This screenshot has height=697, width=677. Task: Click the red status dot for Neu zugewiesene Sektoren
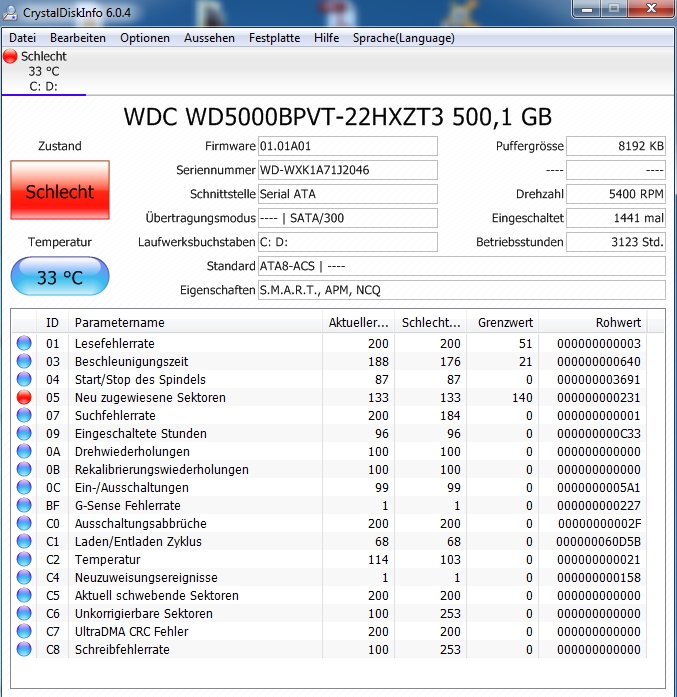click(x=24, y=397)
